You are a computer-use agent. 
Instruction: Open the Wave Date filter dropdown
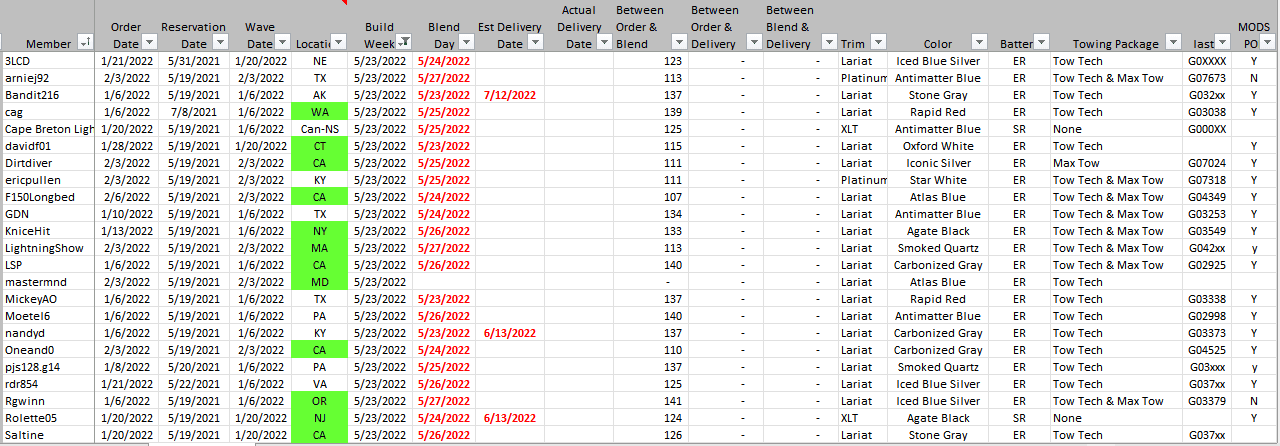click(282, 42)
